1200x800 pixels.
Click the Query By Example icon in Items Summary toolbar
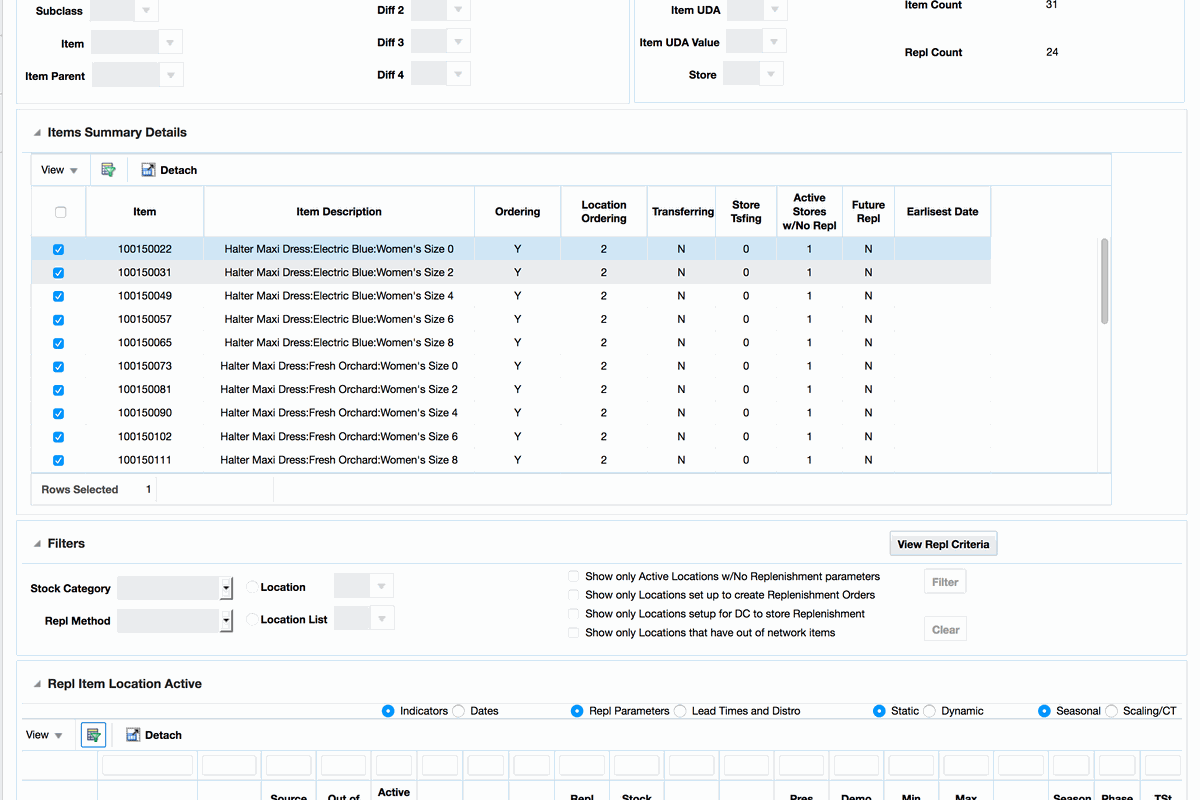(x=108, y=170)
